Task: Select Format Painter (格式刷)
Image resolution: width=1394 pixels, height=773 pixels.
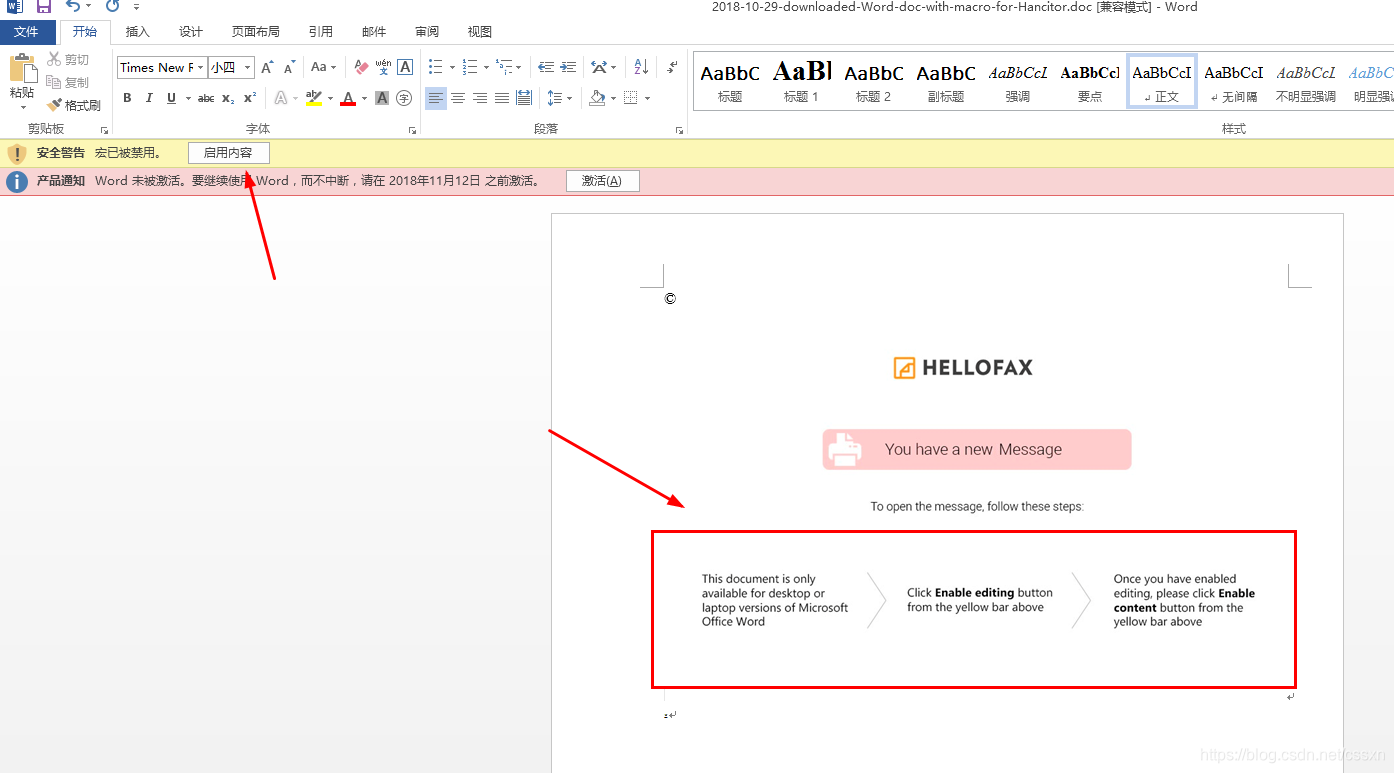Action: 73,105
